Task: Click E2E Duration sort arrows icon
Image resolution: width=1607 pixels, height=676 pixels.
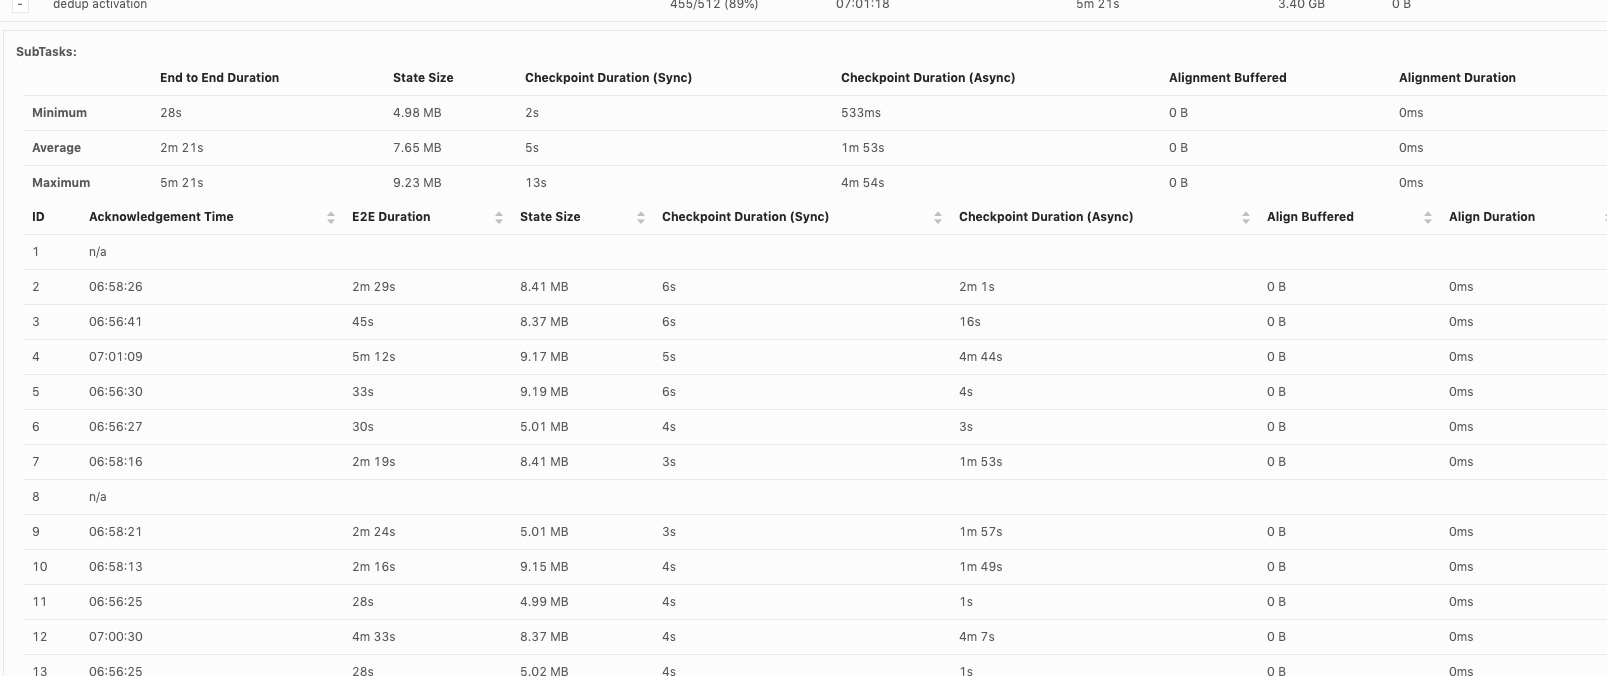Action: [x=499, y=217]
